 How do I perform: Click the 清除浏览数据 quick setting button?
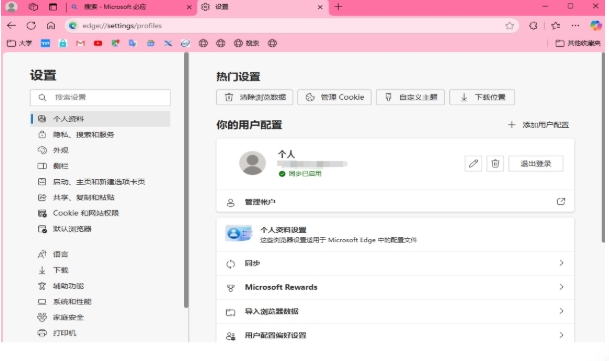(254, 97)
